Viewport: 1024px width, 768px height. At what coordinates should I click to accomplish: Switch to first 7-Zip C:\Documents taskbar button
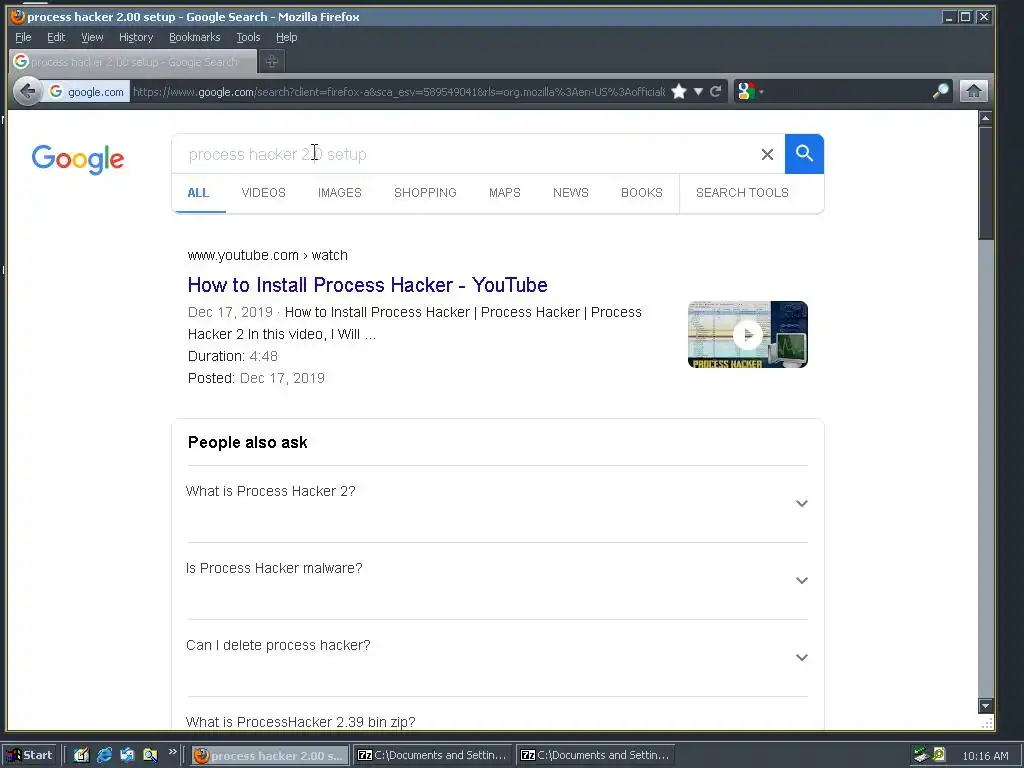click(x=433, y=755)
